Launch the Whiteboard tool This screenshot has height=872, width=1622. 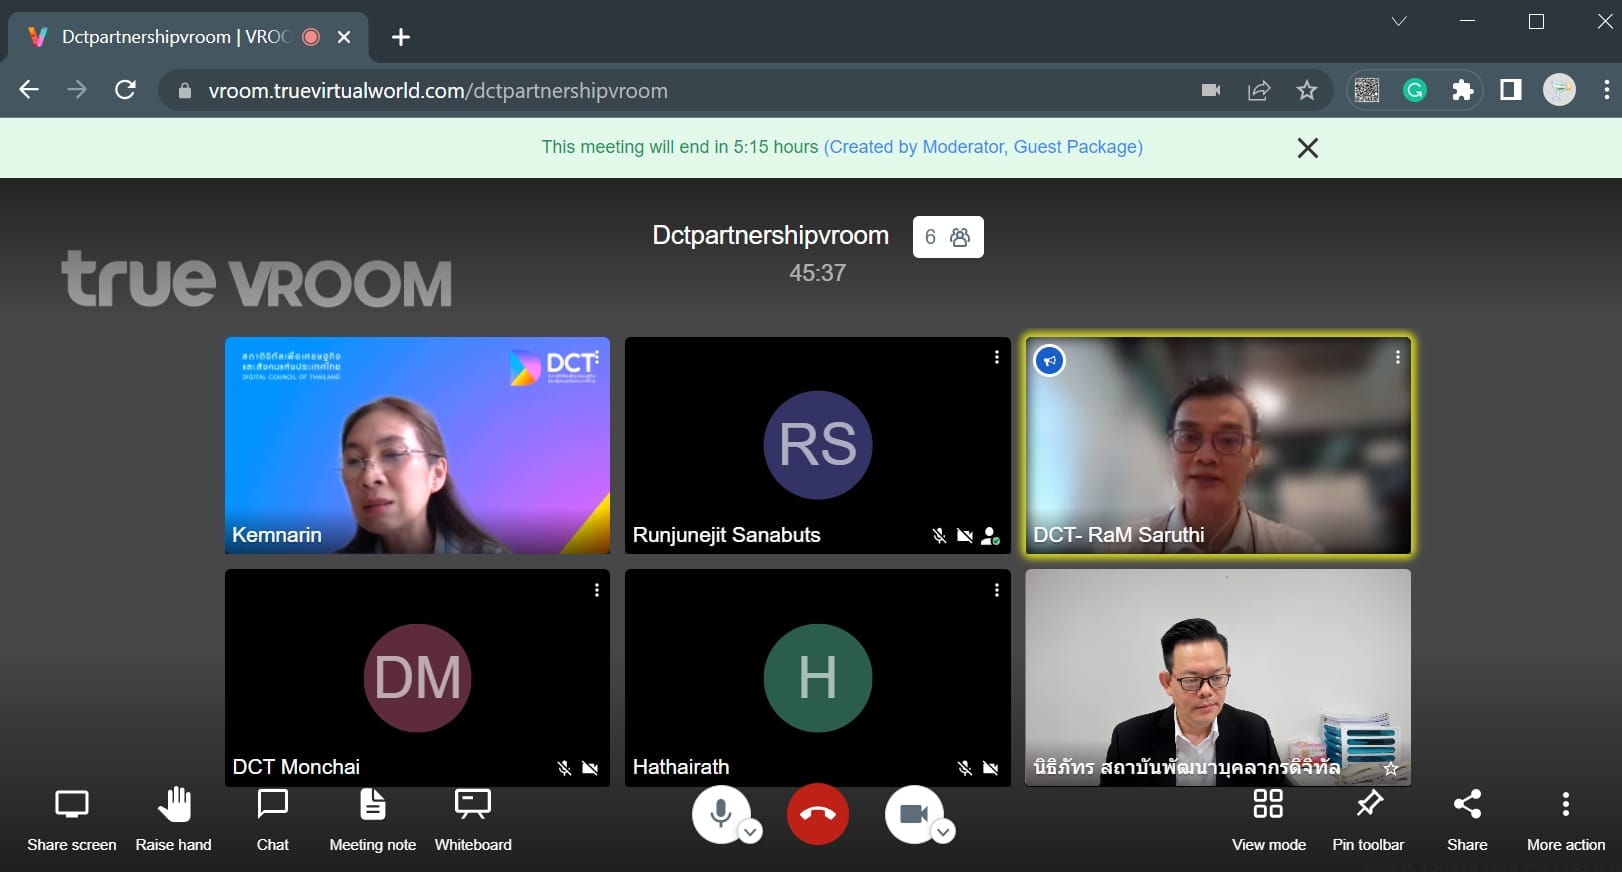473,805
